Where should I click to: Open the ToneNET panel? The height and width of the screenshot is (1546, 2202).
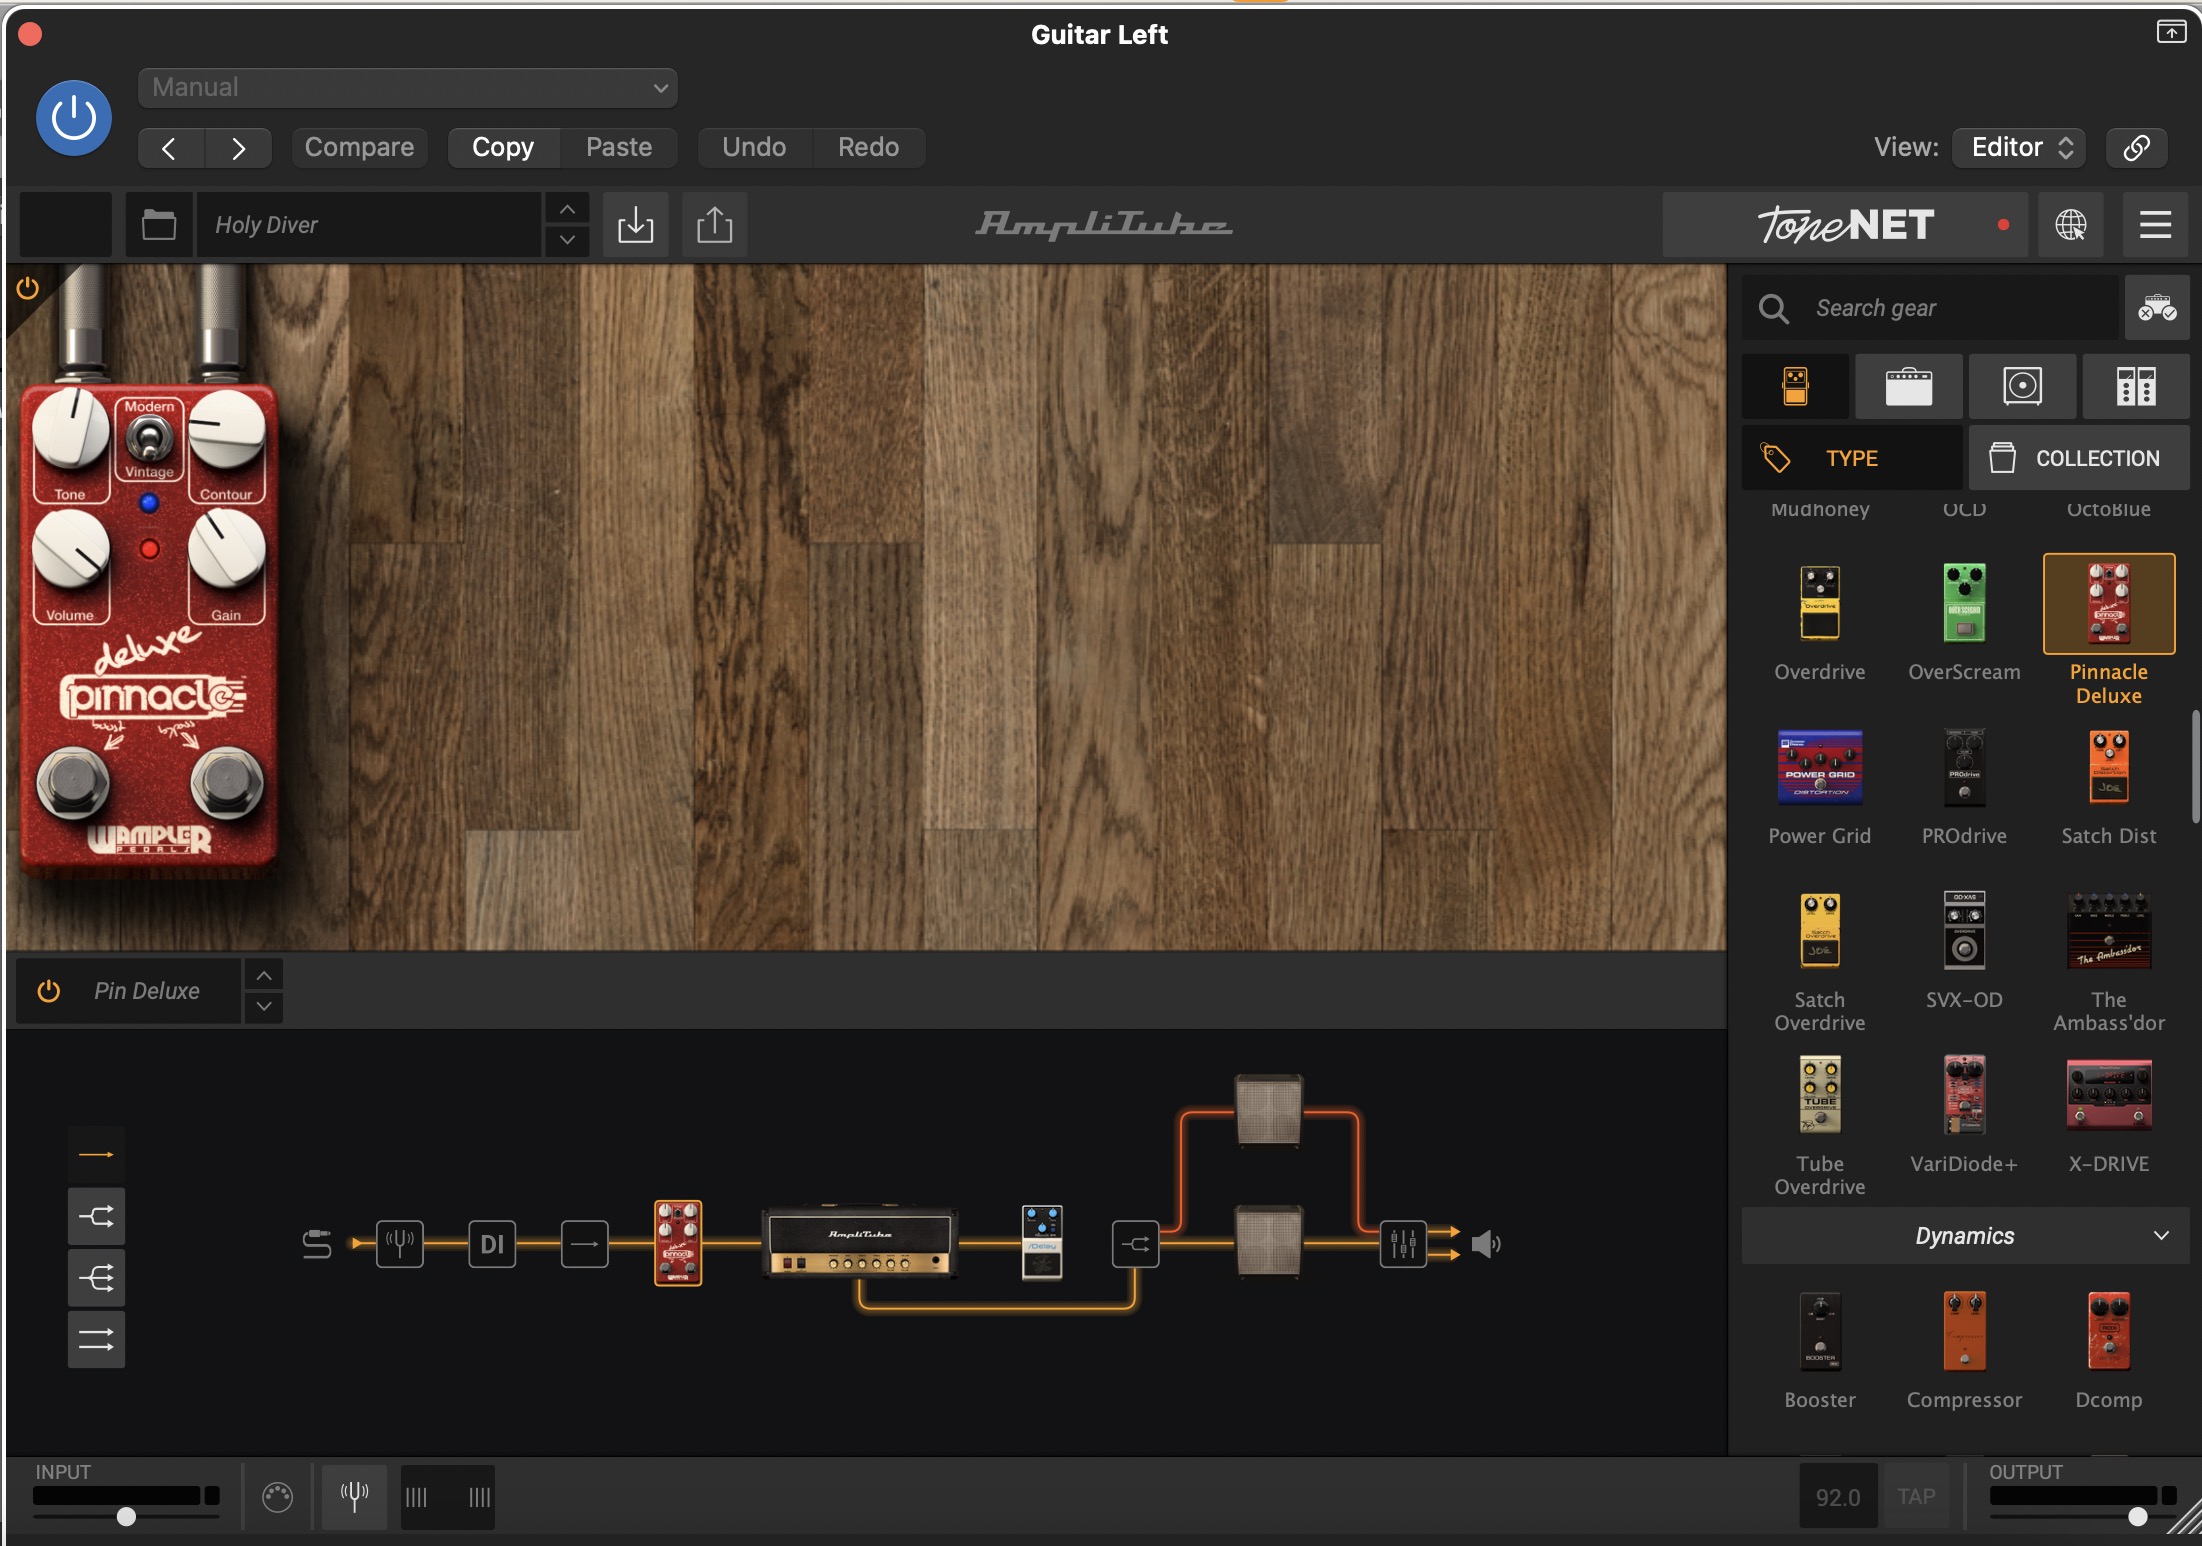(x=1845, y=224)
